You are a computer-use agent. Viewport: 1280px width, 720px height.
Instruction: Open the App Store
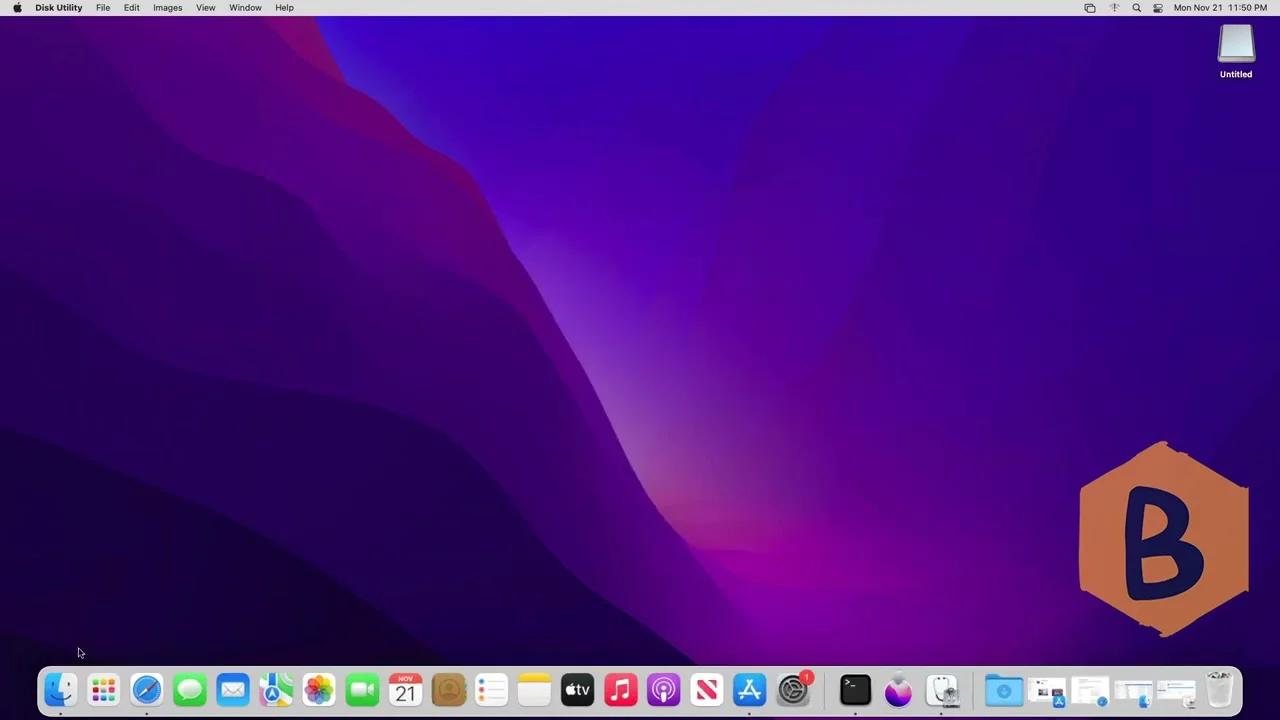pyautogui.click(x=749, y=689)
